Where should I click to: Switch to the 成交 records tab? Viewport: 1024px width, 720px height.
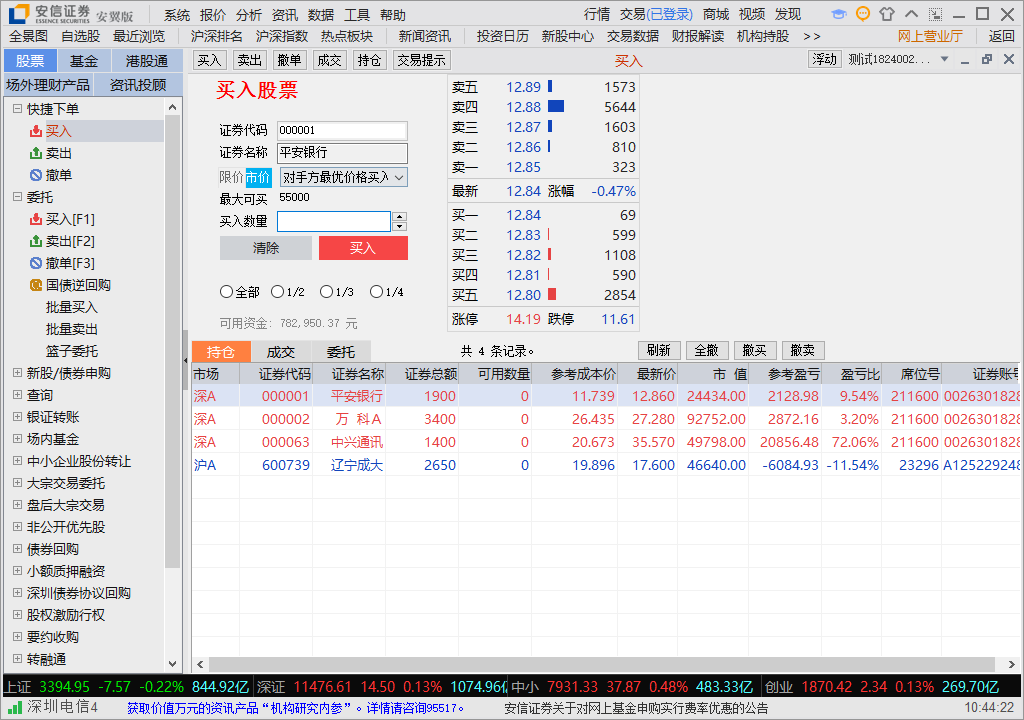click(x=281, y=352)
